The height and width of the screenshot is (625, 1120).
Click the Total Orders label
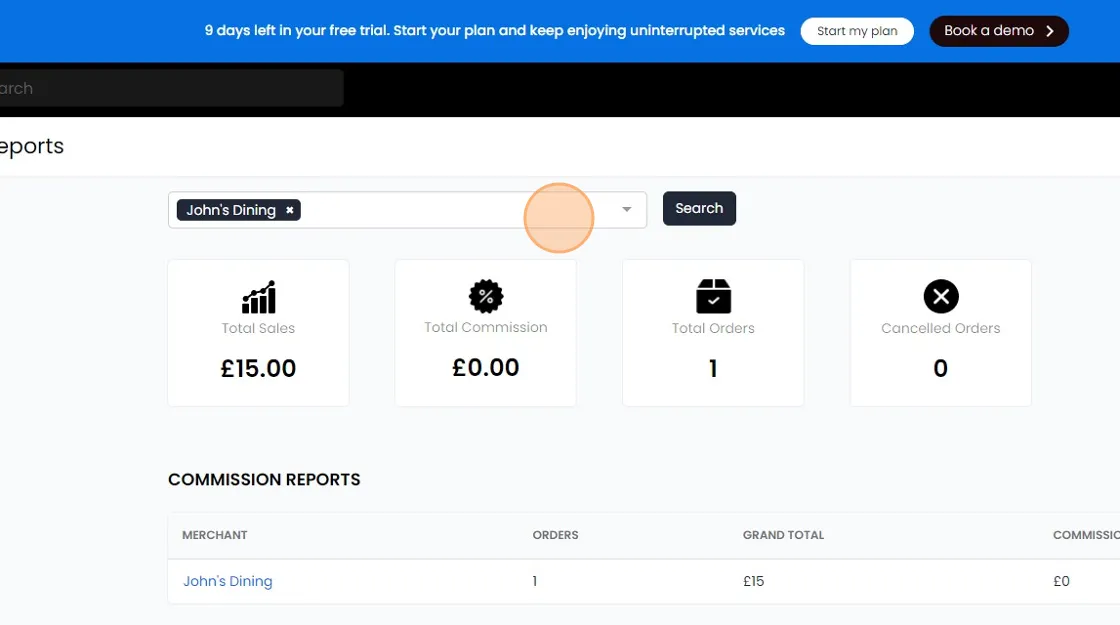(713, 329)
